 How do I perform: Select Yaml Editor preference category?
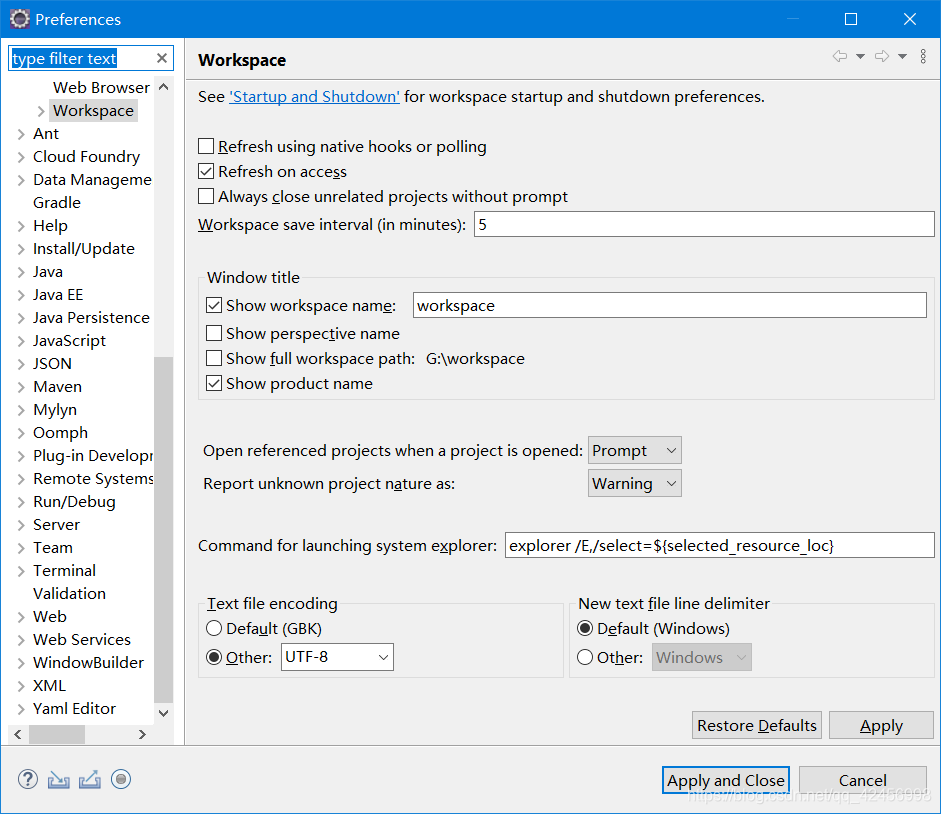tap(74, 708)
